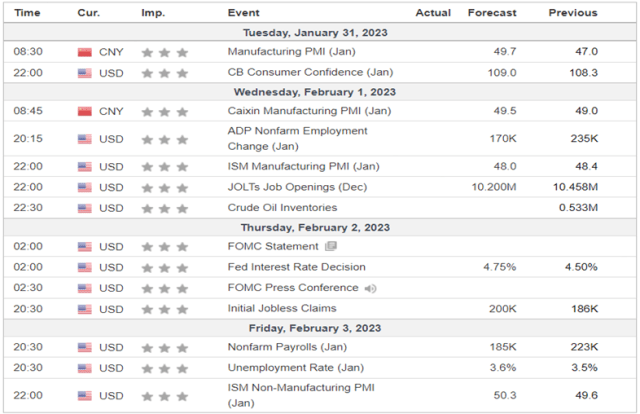Click the Time column header
This screenshot has width=640, height=414.
[27, 13]
